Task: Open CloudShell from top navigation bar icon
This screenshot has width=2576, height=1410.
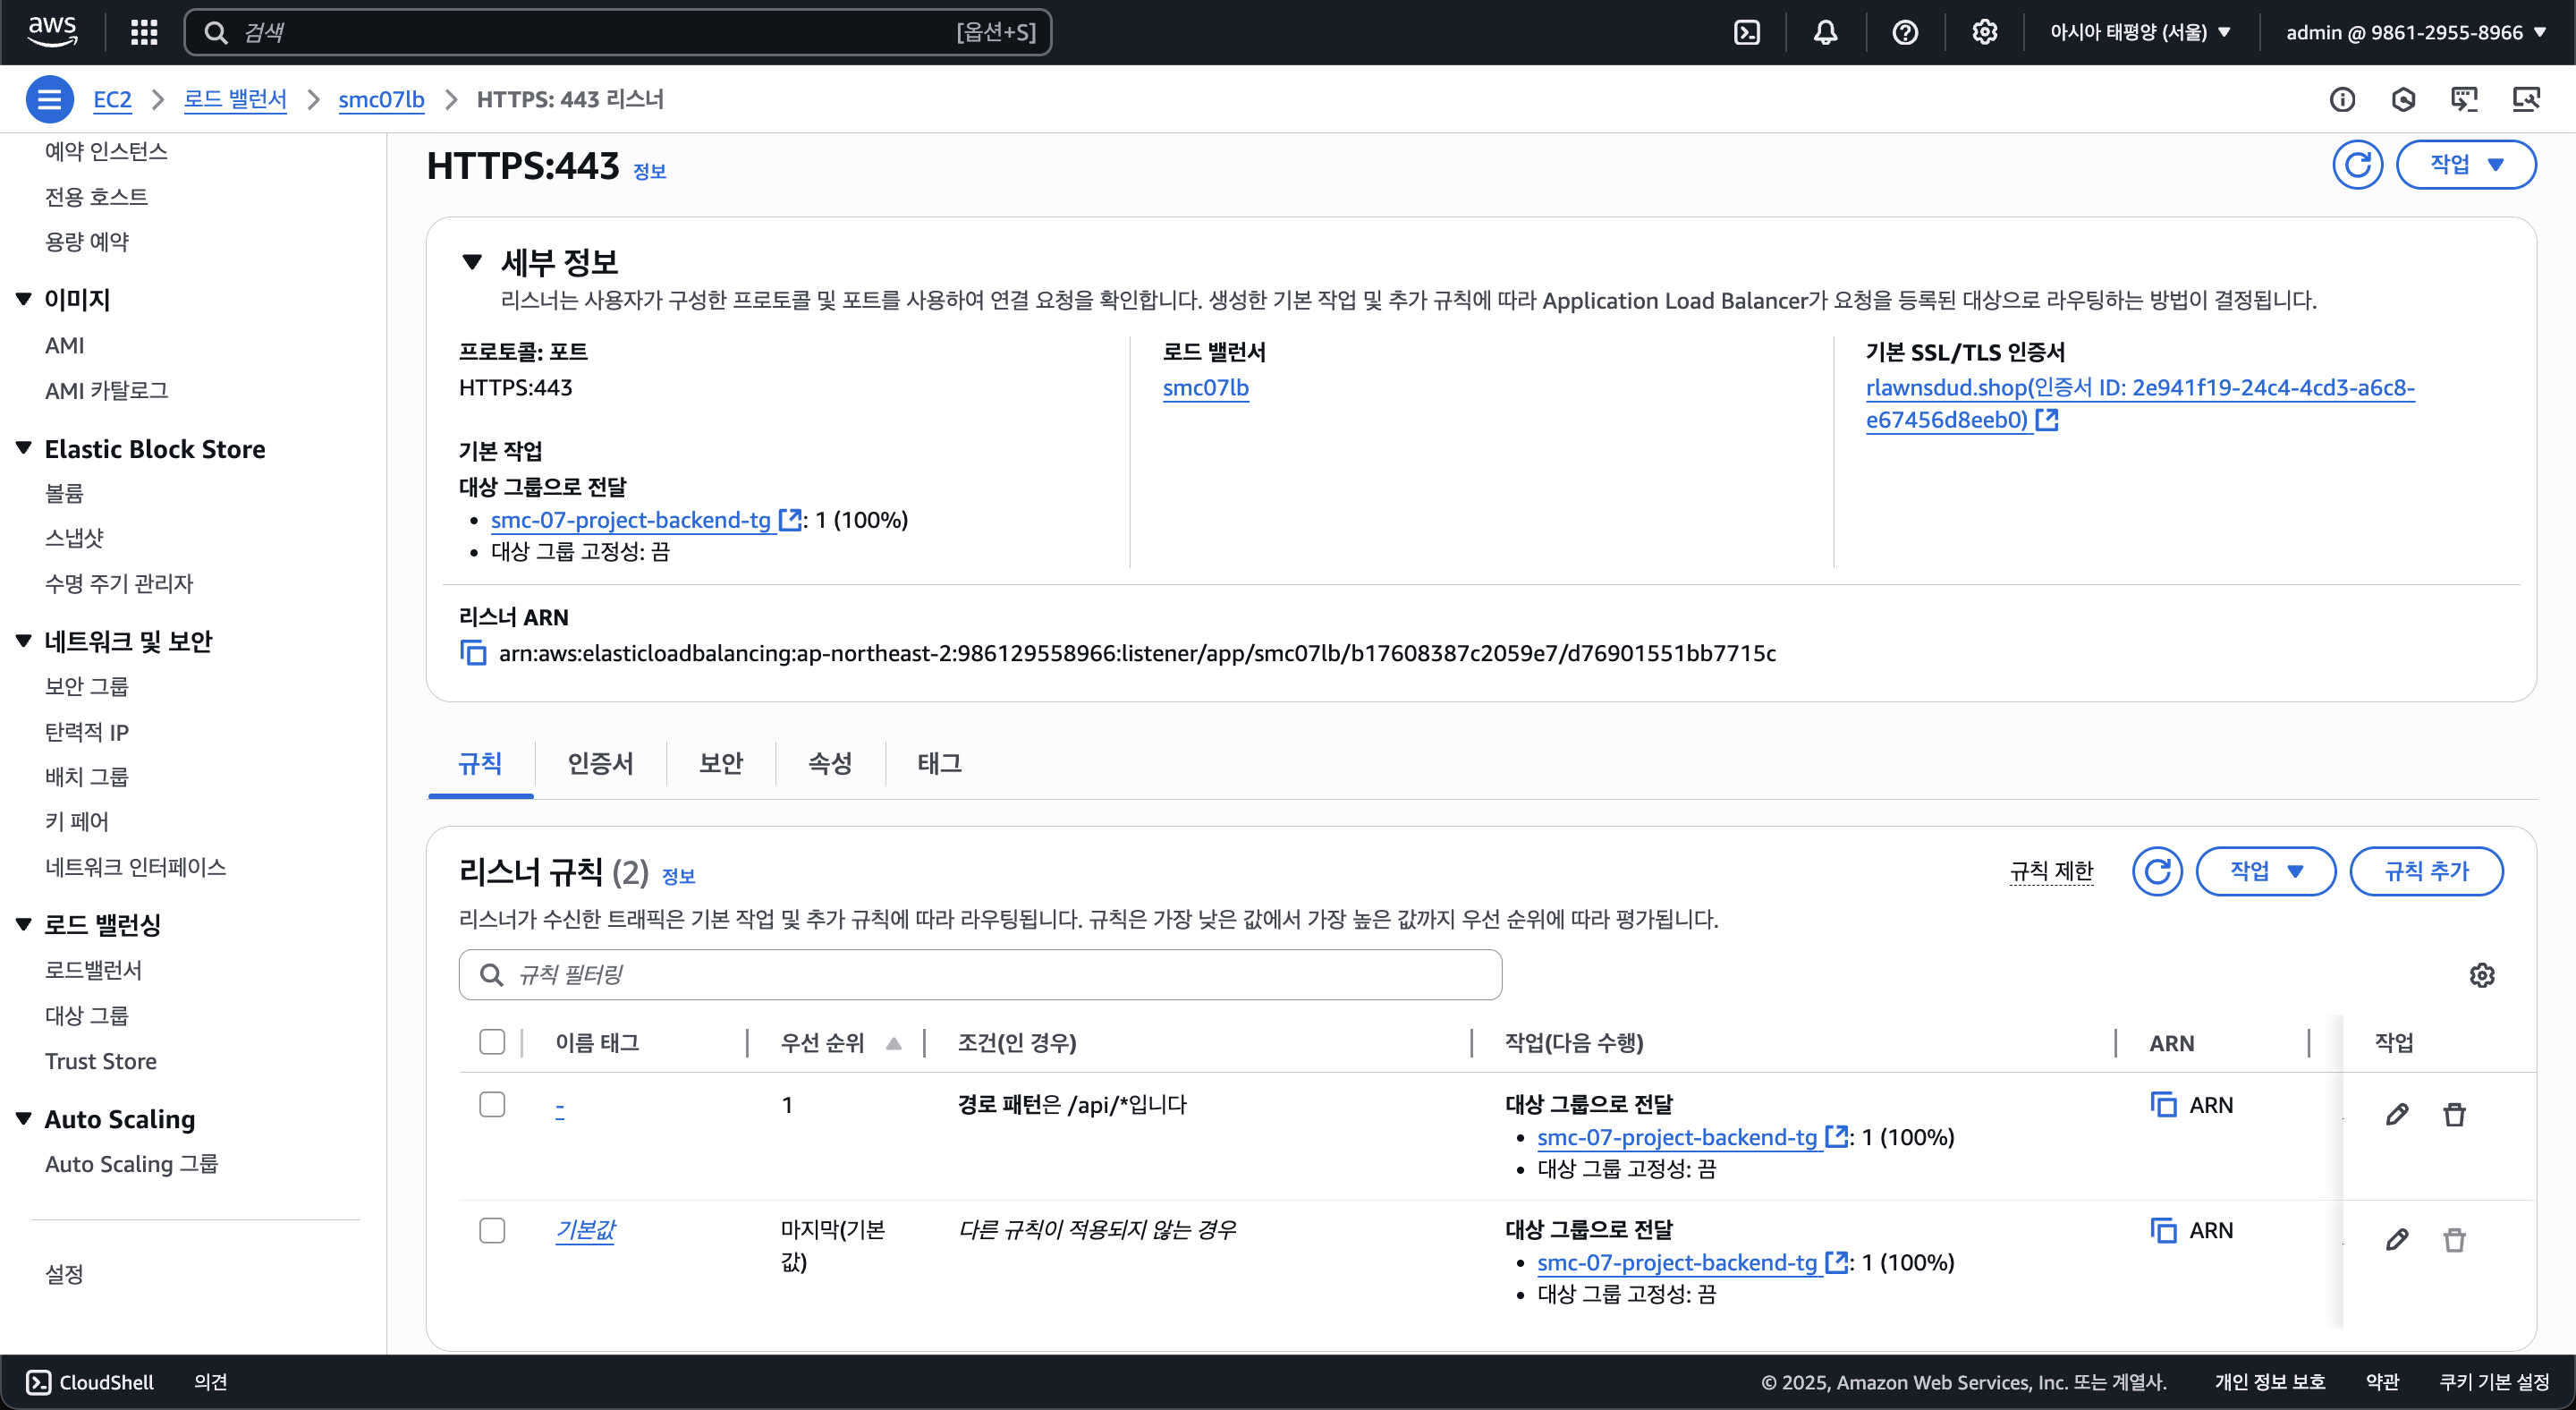Action: pos(1746,32)
